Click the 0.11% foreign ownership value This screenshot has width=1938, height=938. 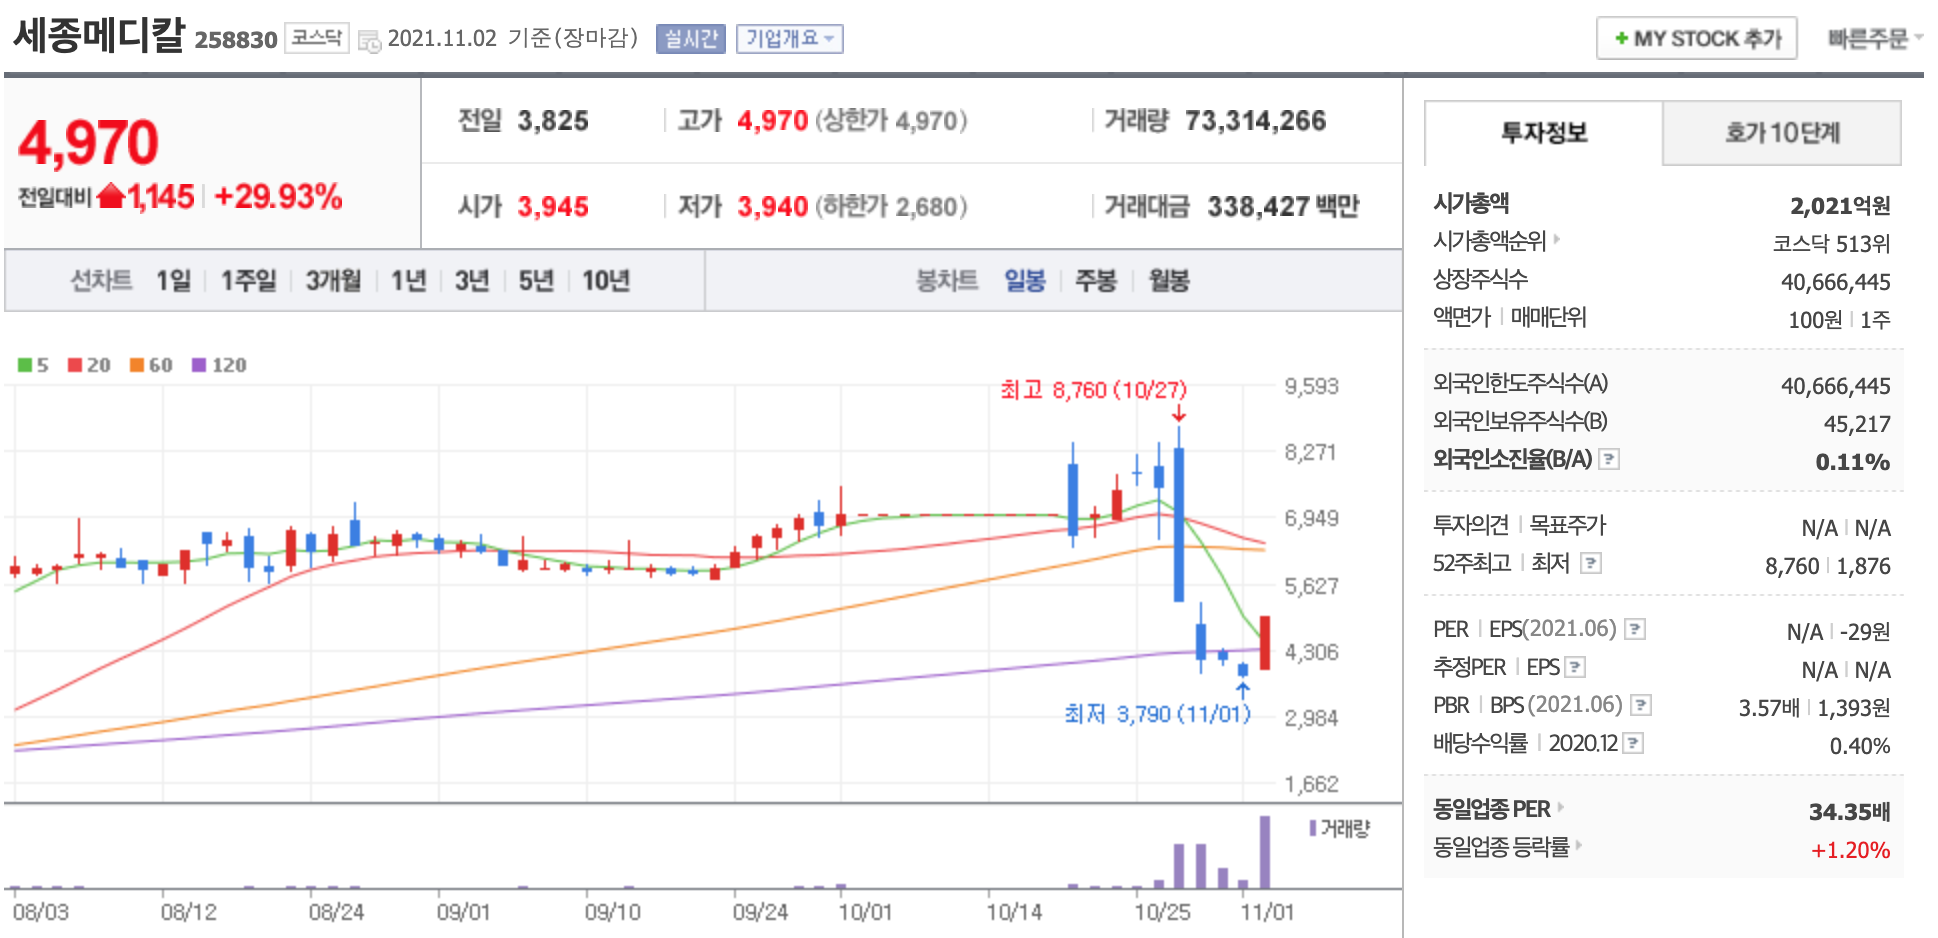coord(1853,462)
